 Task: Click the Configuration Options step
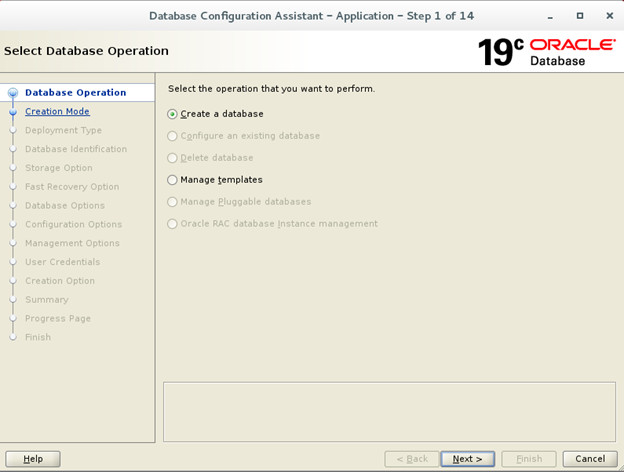[74, 224]
